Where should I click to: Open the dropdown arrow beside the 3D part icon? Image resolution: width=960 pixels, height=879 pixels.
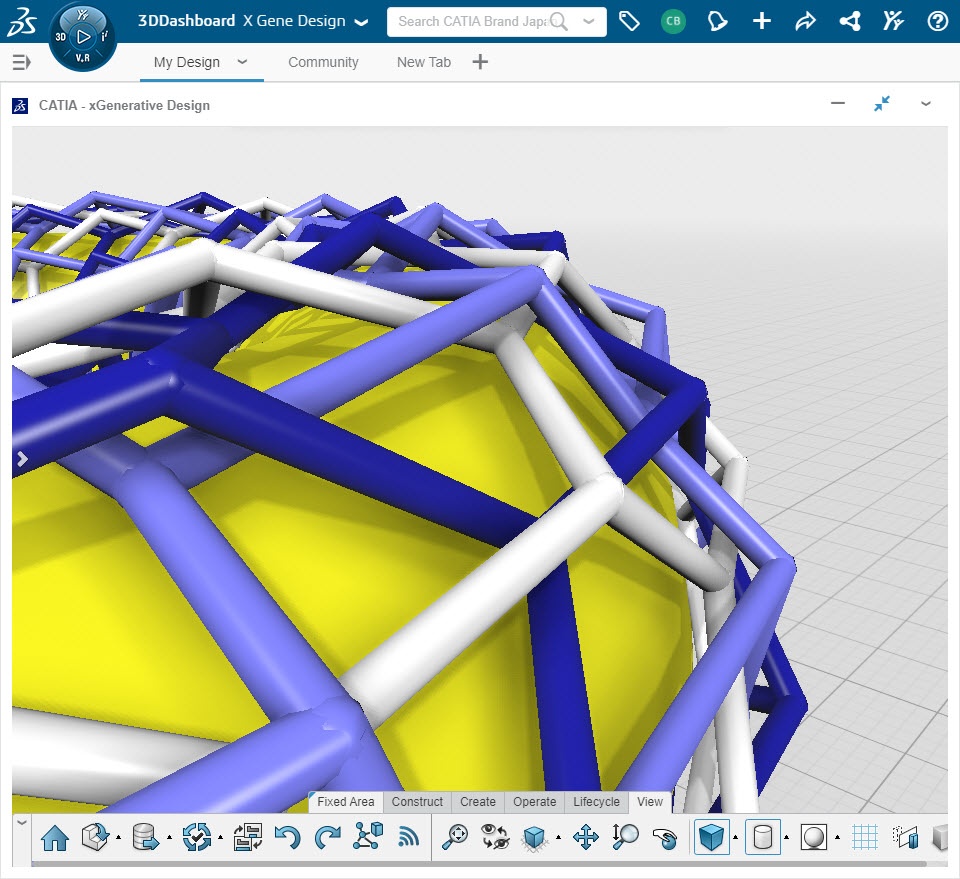coord(118,837)
